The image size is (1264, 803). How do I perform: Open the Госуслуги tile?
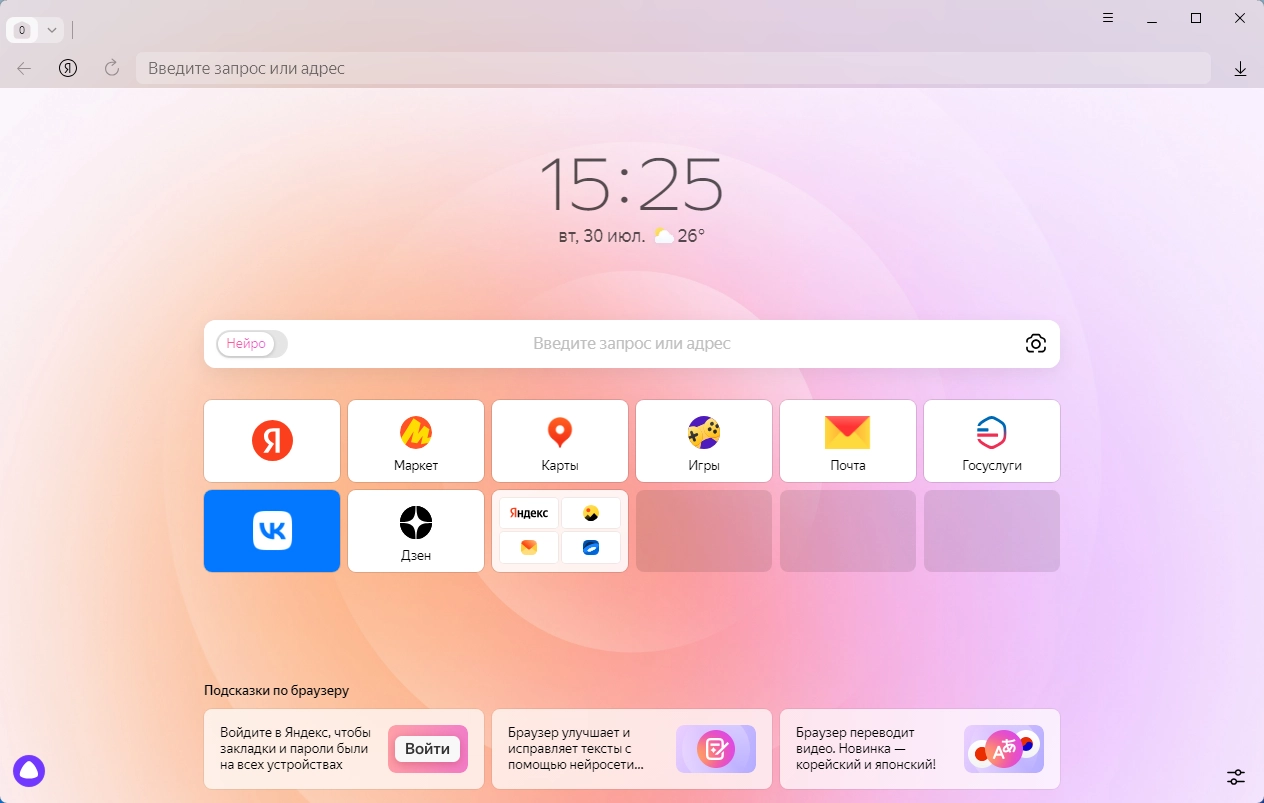point(992,441)
